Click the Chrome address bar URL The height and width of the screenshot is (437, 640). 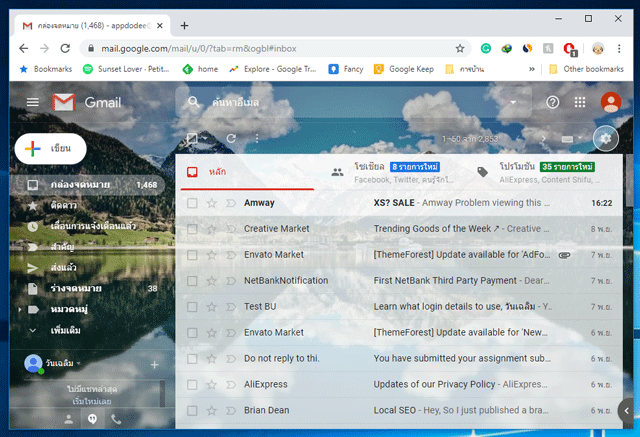click(x=199, y=49)
